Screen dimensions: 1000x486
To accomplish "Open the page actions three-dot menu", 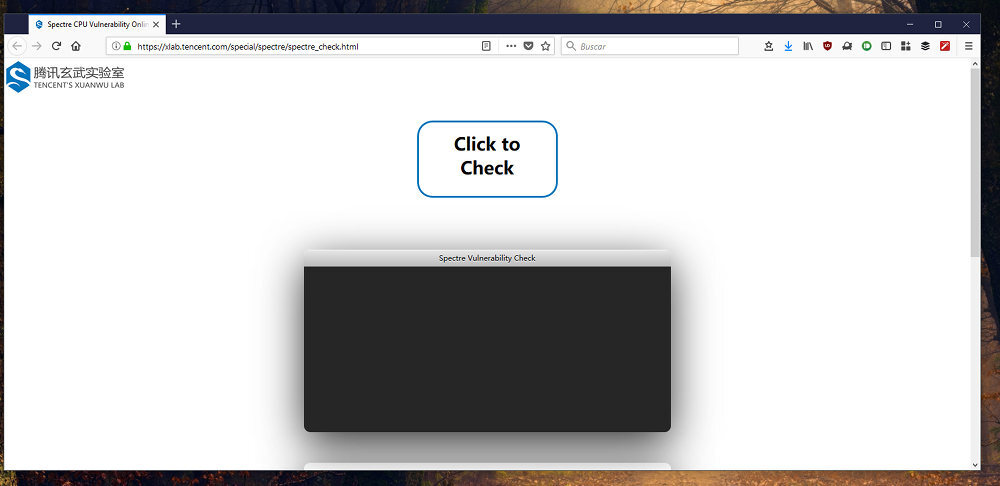I will (511, 46).
